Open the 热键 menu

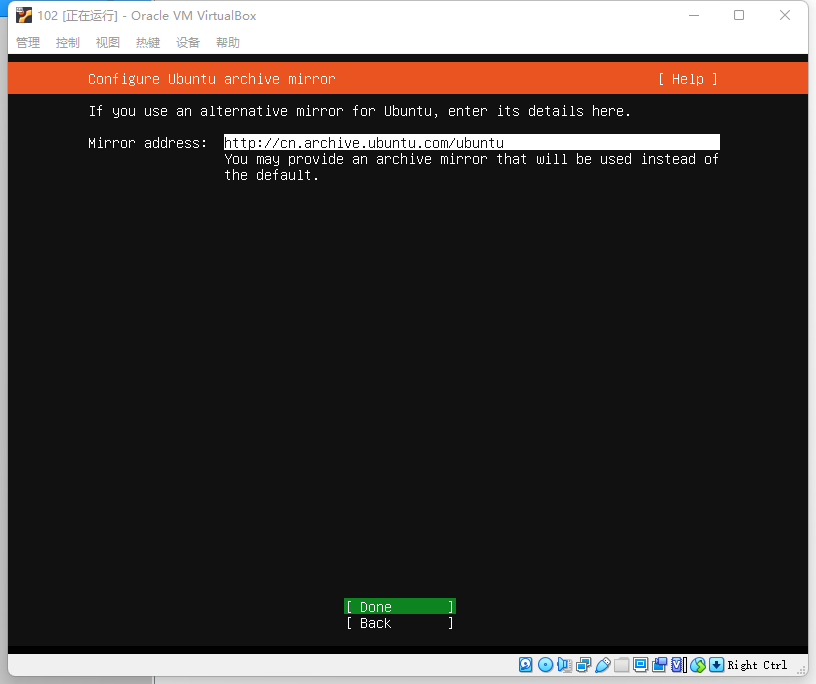(148, 43)
